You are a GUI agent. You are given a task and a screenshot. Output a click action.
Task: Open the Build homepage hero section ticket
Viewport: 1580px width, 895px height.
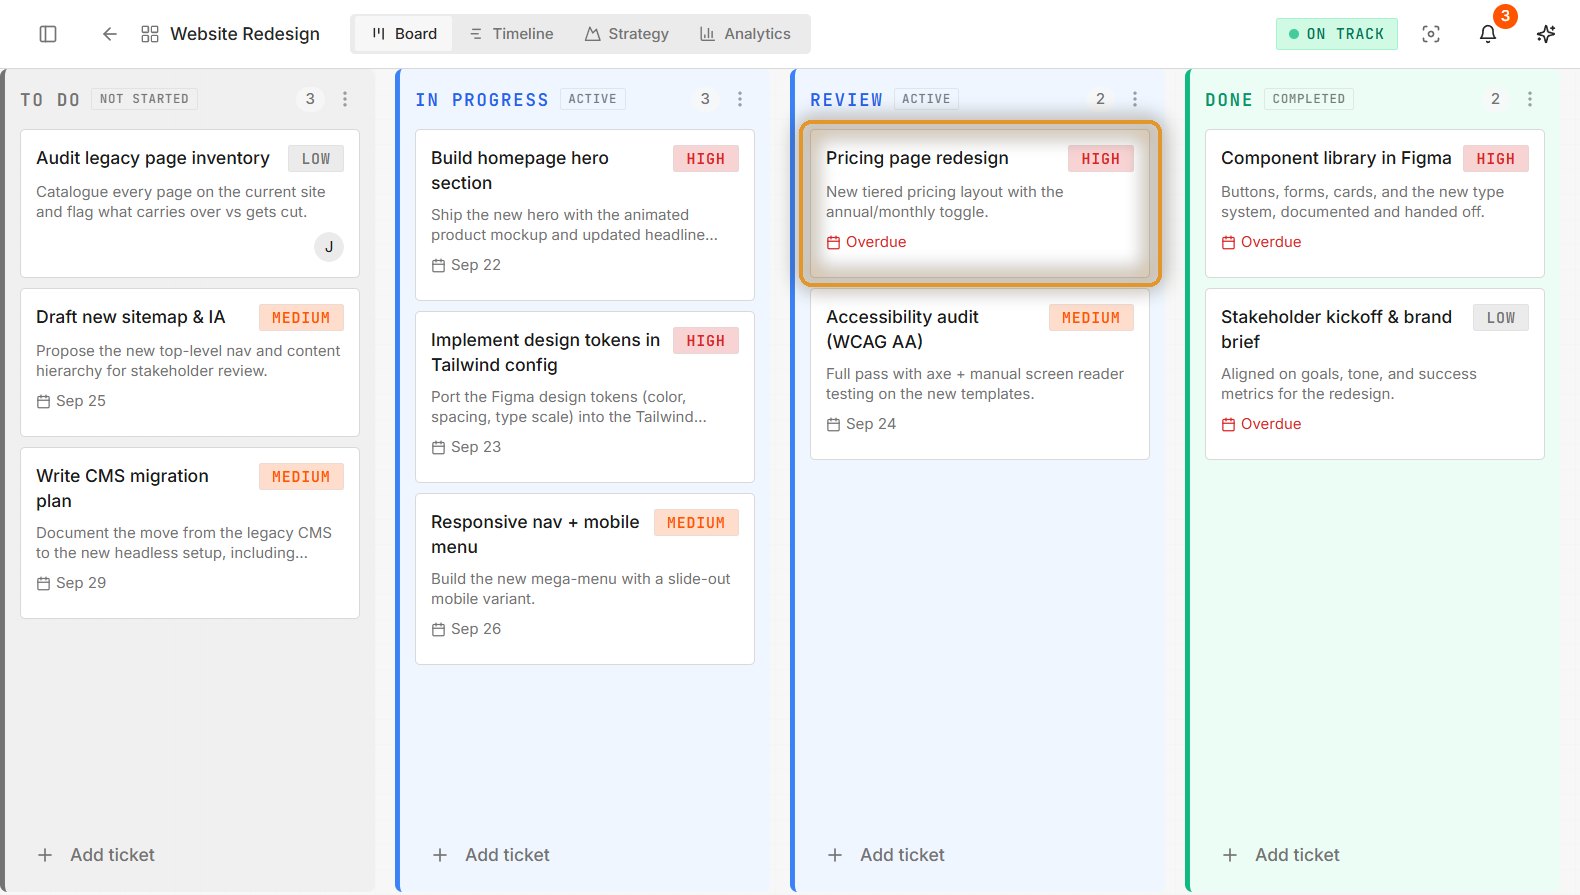(585, 215)
